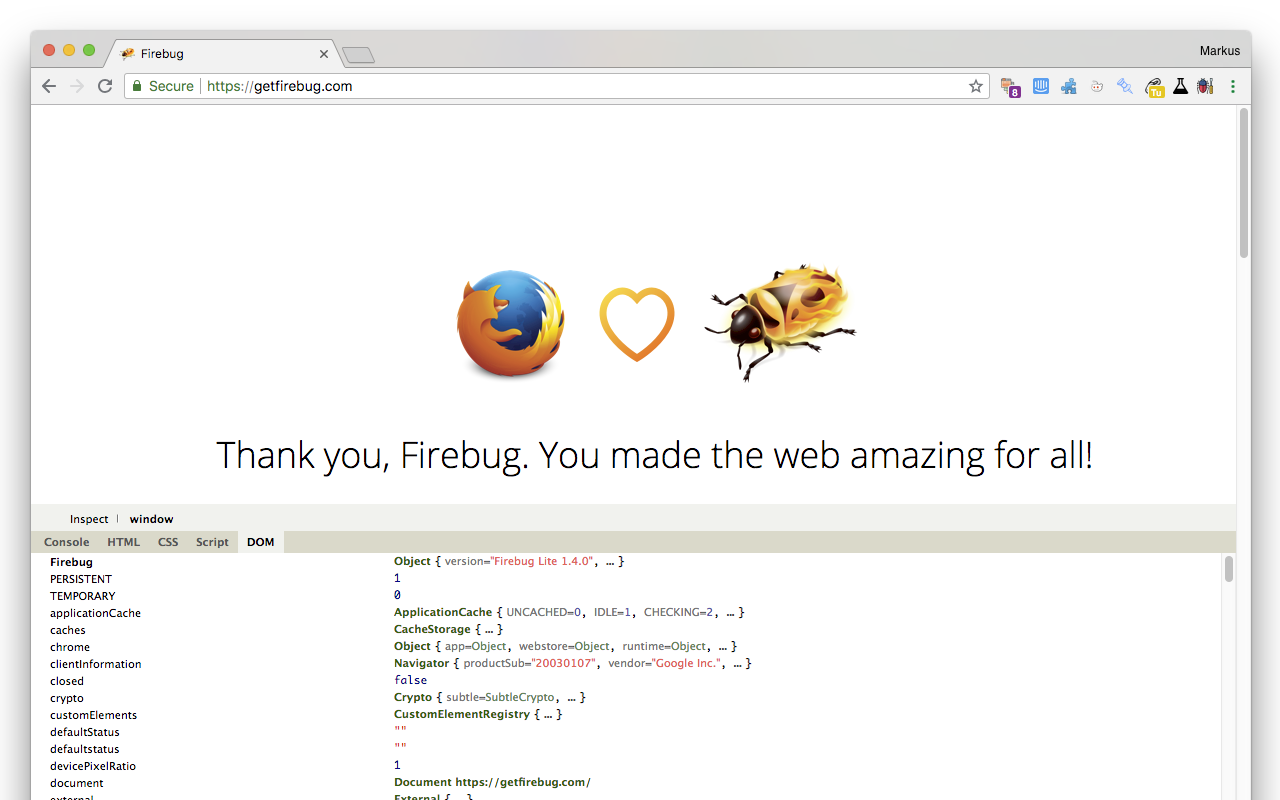The height and width of the screenshot is (800, 1280).
Task: Click the PERSISTENT property name
Action: pyautogui.click(x=81, y=579)
